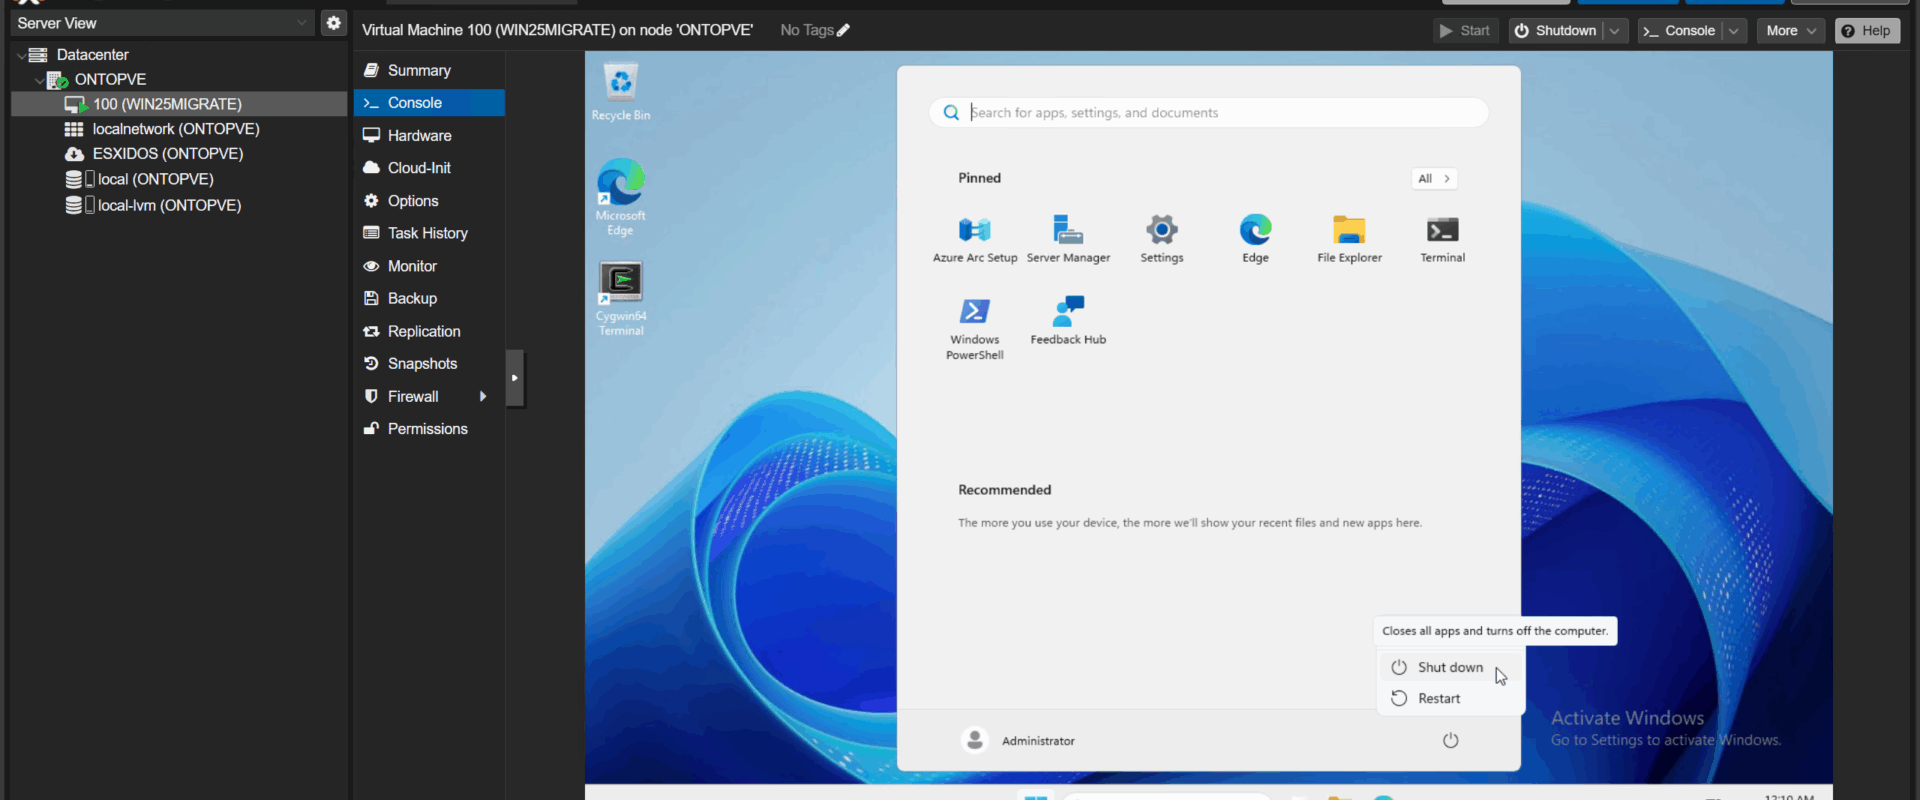Expand the Firewall submenu arrow
The height and width of the screenshot is (800, 1920).
pyautogui.click(x=483, y=396)
